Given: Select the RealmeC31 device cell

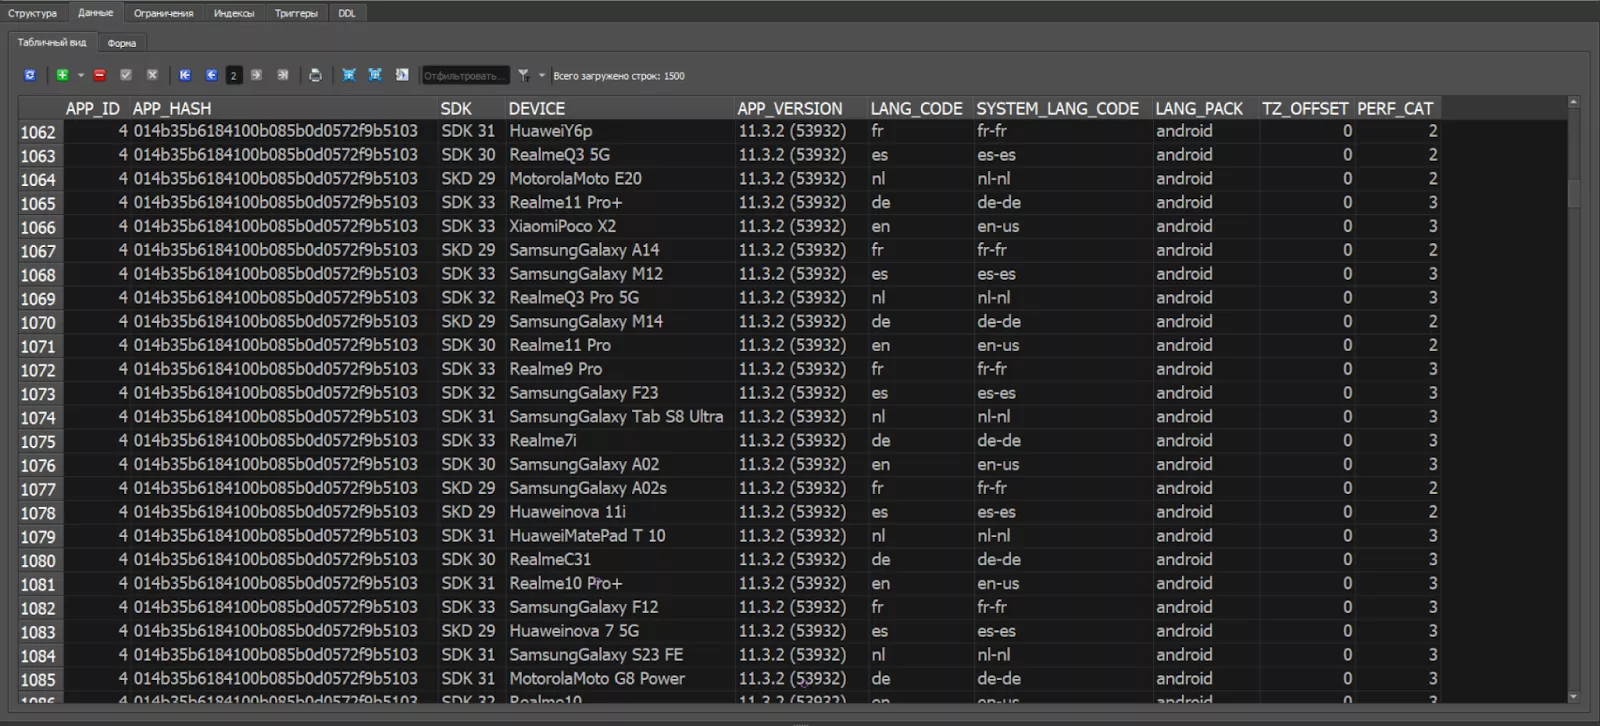Looking at the screenshot, I should pos(620,559).
